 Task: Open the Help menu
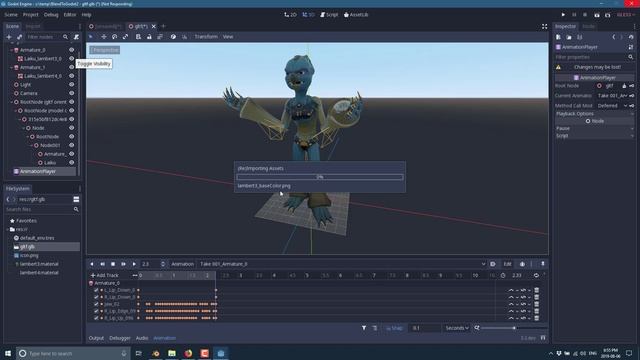click(x=86, y=15)
